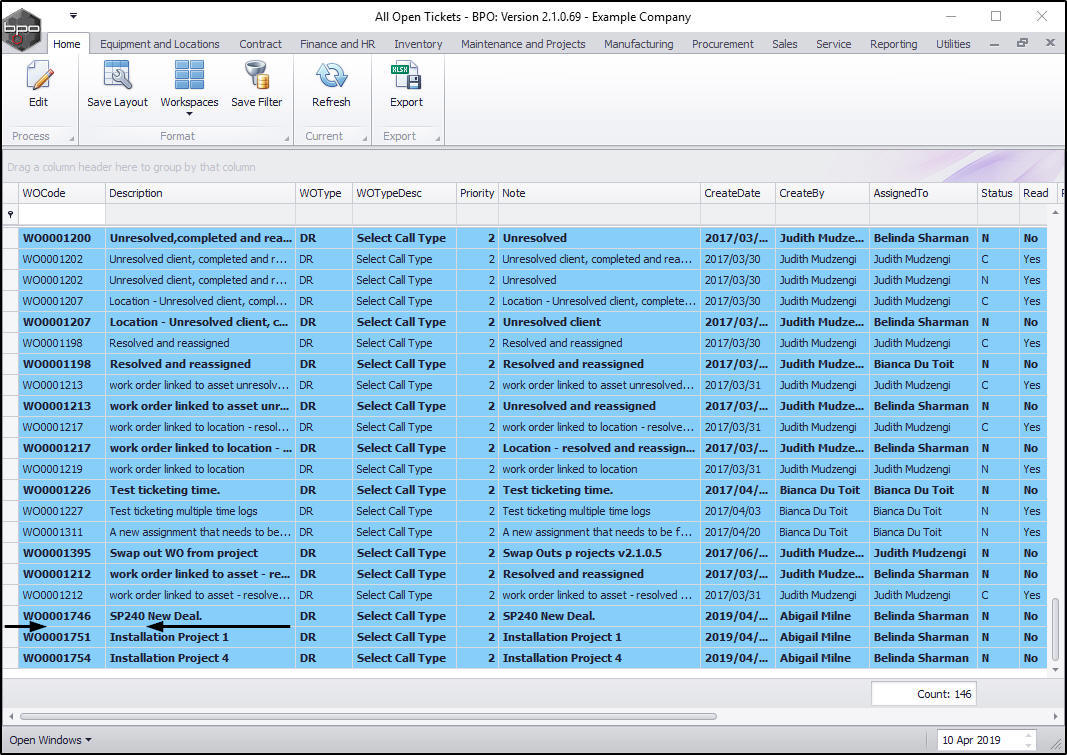
Task: Switch to the Equipment and Locations tab
Action: click(x=159, y=44)
